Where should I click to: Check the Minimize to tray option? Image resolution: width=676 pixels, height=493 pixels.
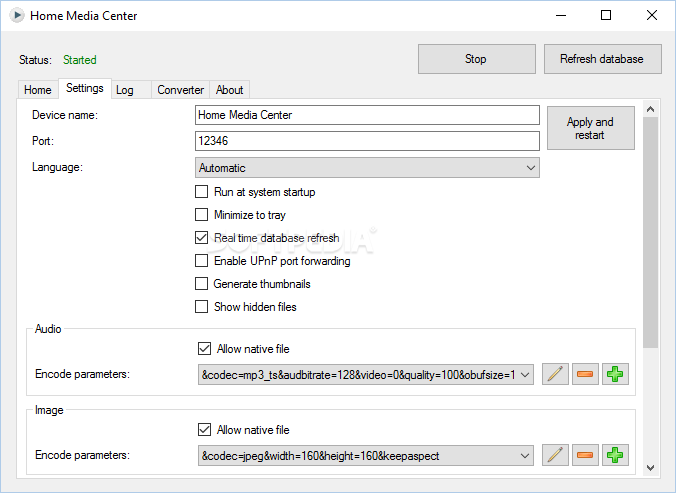coord(202,215)
